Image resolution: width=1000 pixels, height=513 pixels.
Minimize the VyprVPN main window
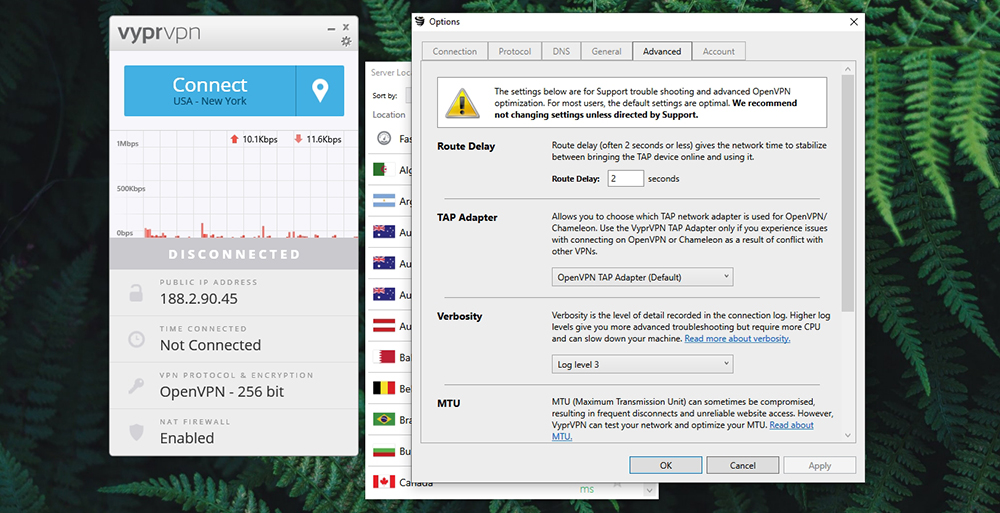(331, 29)
